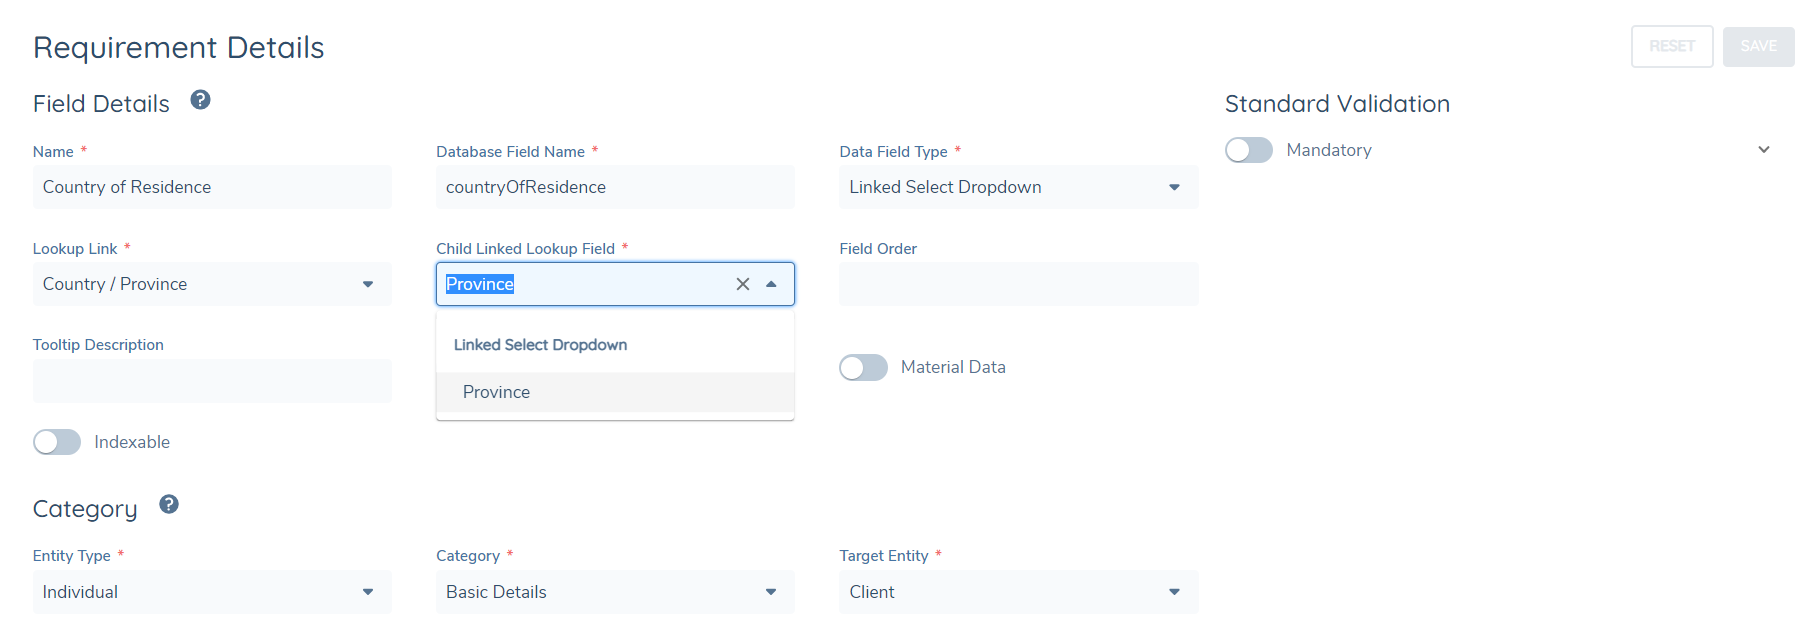Enable the Material Data toggle
The width and height of the screenshot is (1818, 625).
pos(863,367)
